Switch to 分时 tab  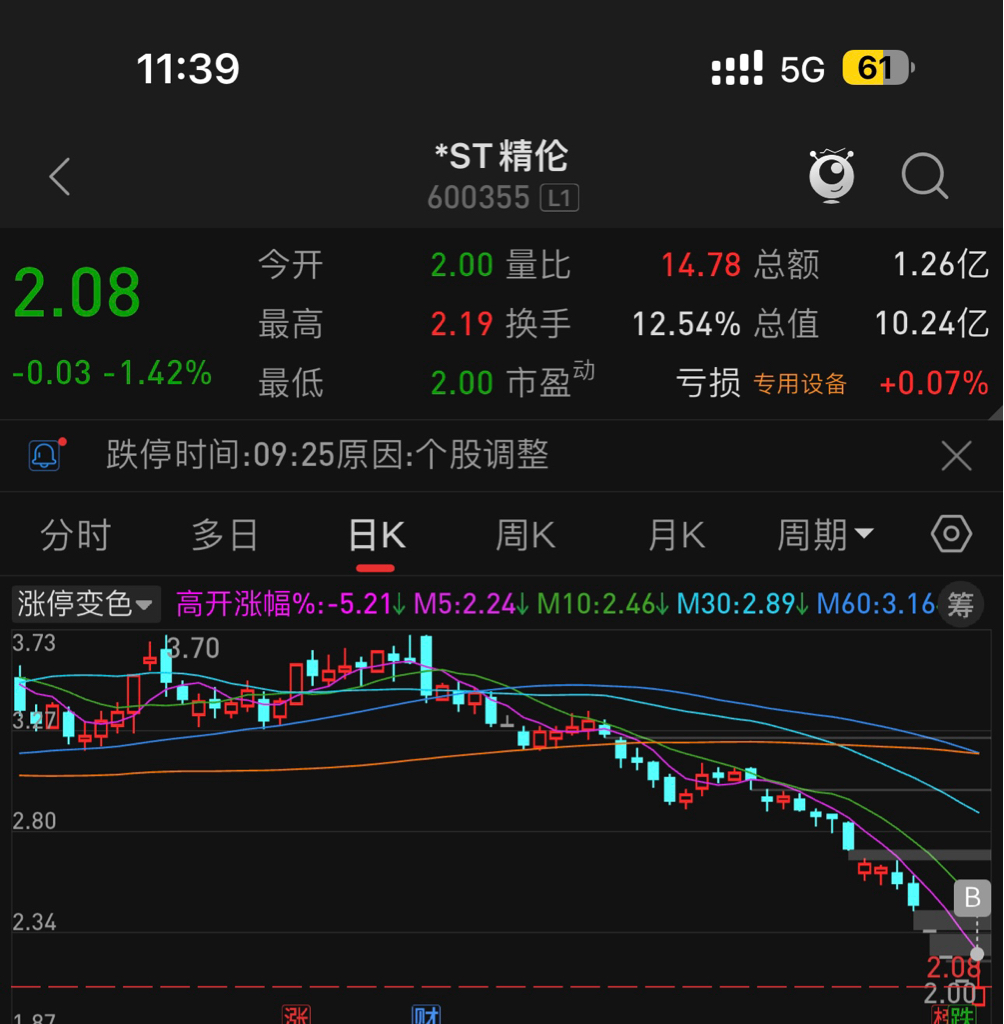tap(76, 536)
